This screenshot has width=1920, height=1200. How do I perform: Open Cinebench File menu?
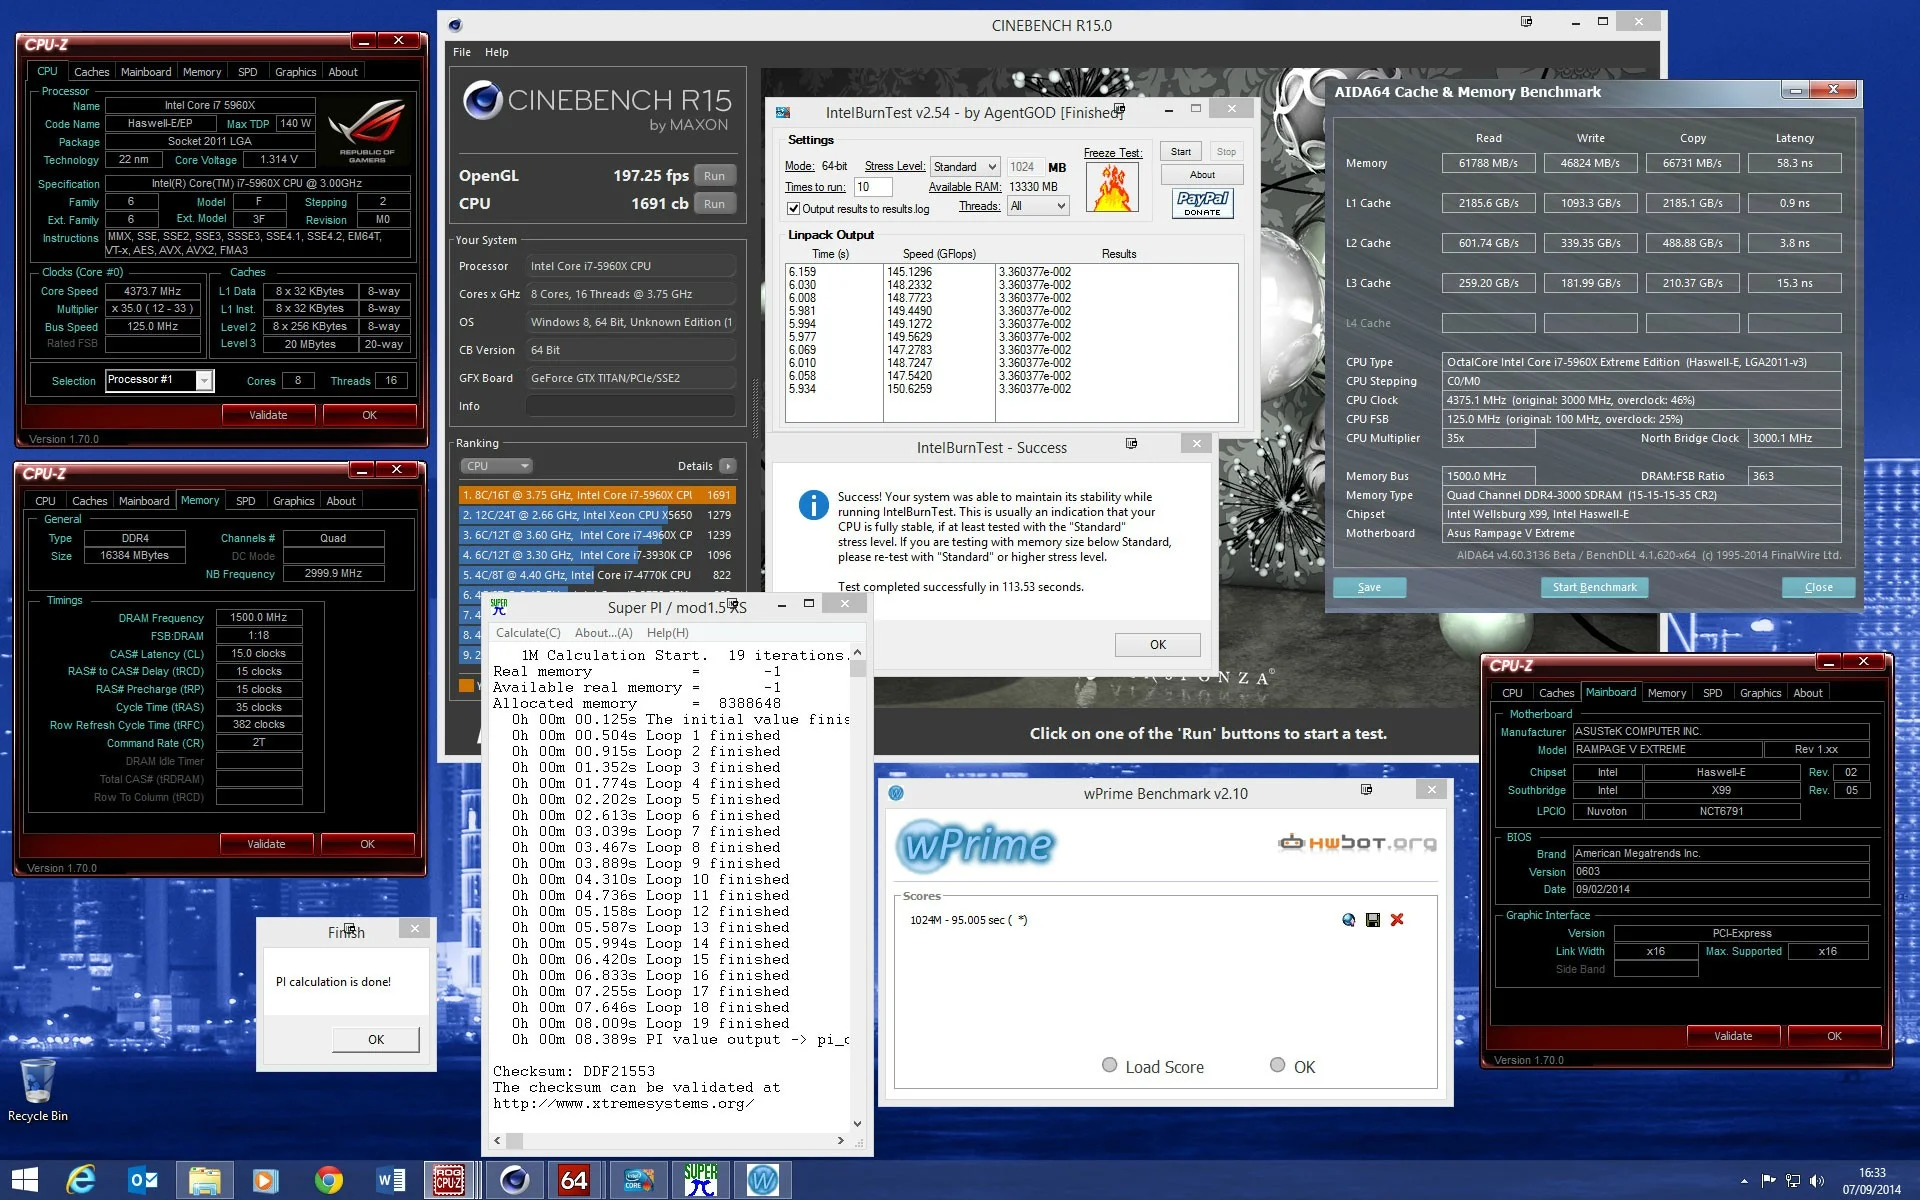pyautogui.click(x=462, y=52)
